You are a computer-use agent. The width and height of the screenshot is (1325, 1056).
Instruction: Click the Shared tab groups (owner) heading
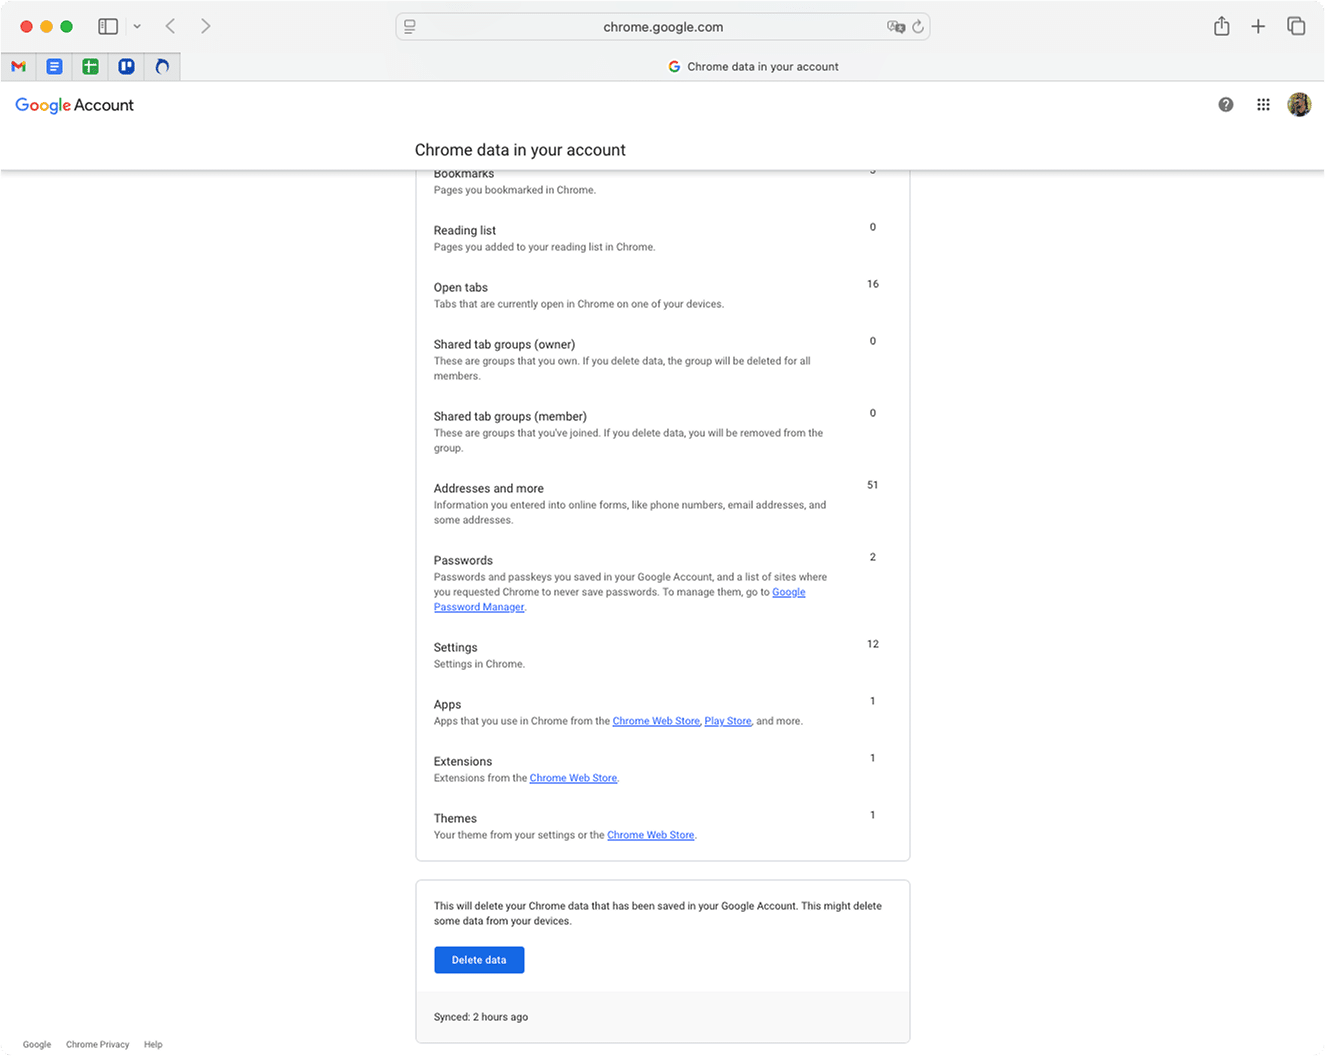pos(504,345)
